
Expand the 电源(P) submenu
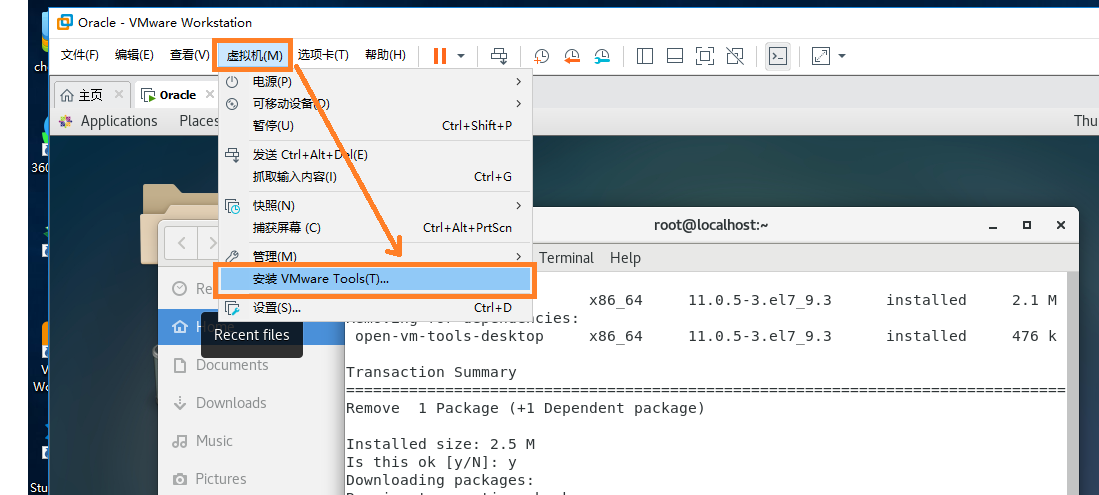tap(376, 81)
